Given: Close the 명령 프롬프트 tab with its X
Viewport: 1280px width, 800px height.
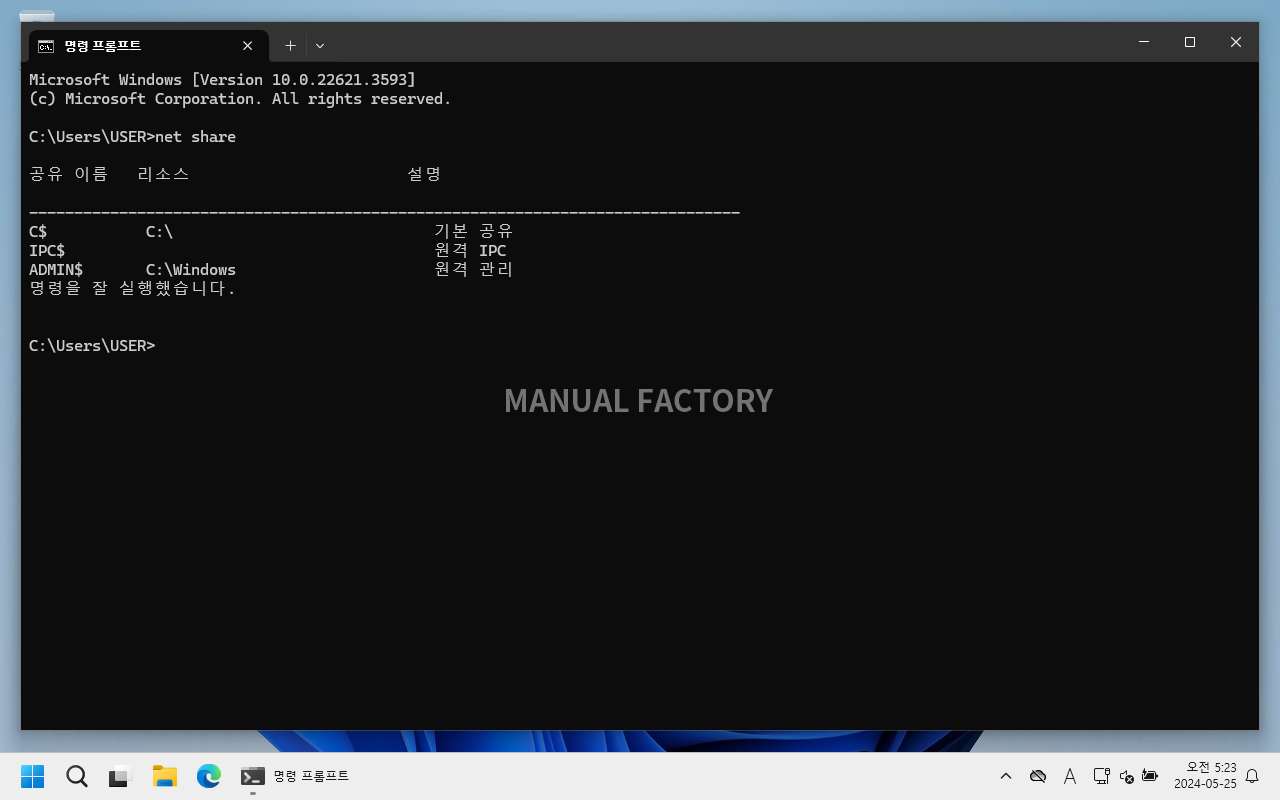Looking at the screenshot, I should point(247,45).
